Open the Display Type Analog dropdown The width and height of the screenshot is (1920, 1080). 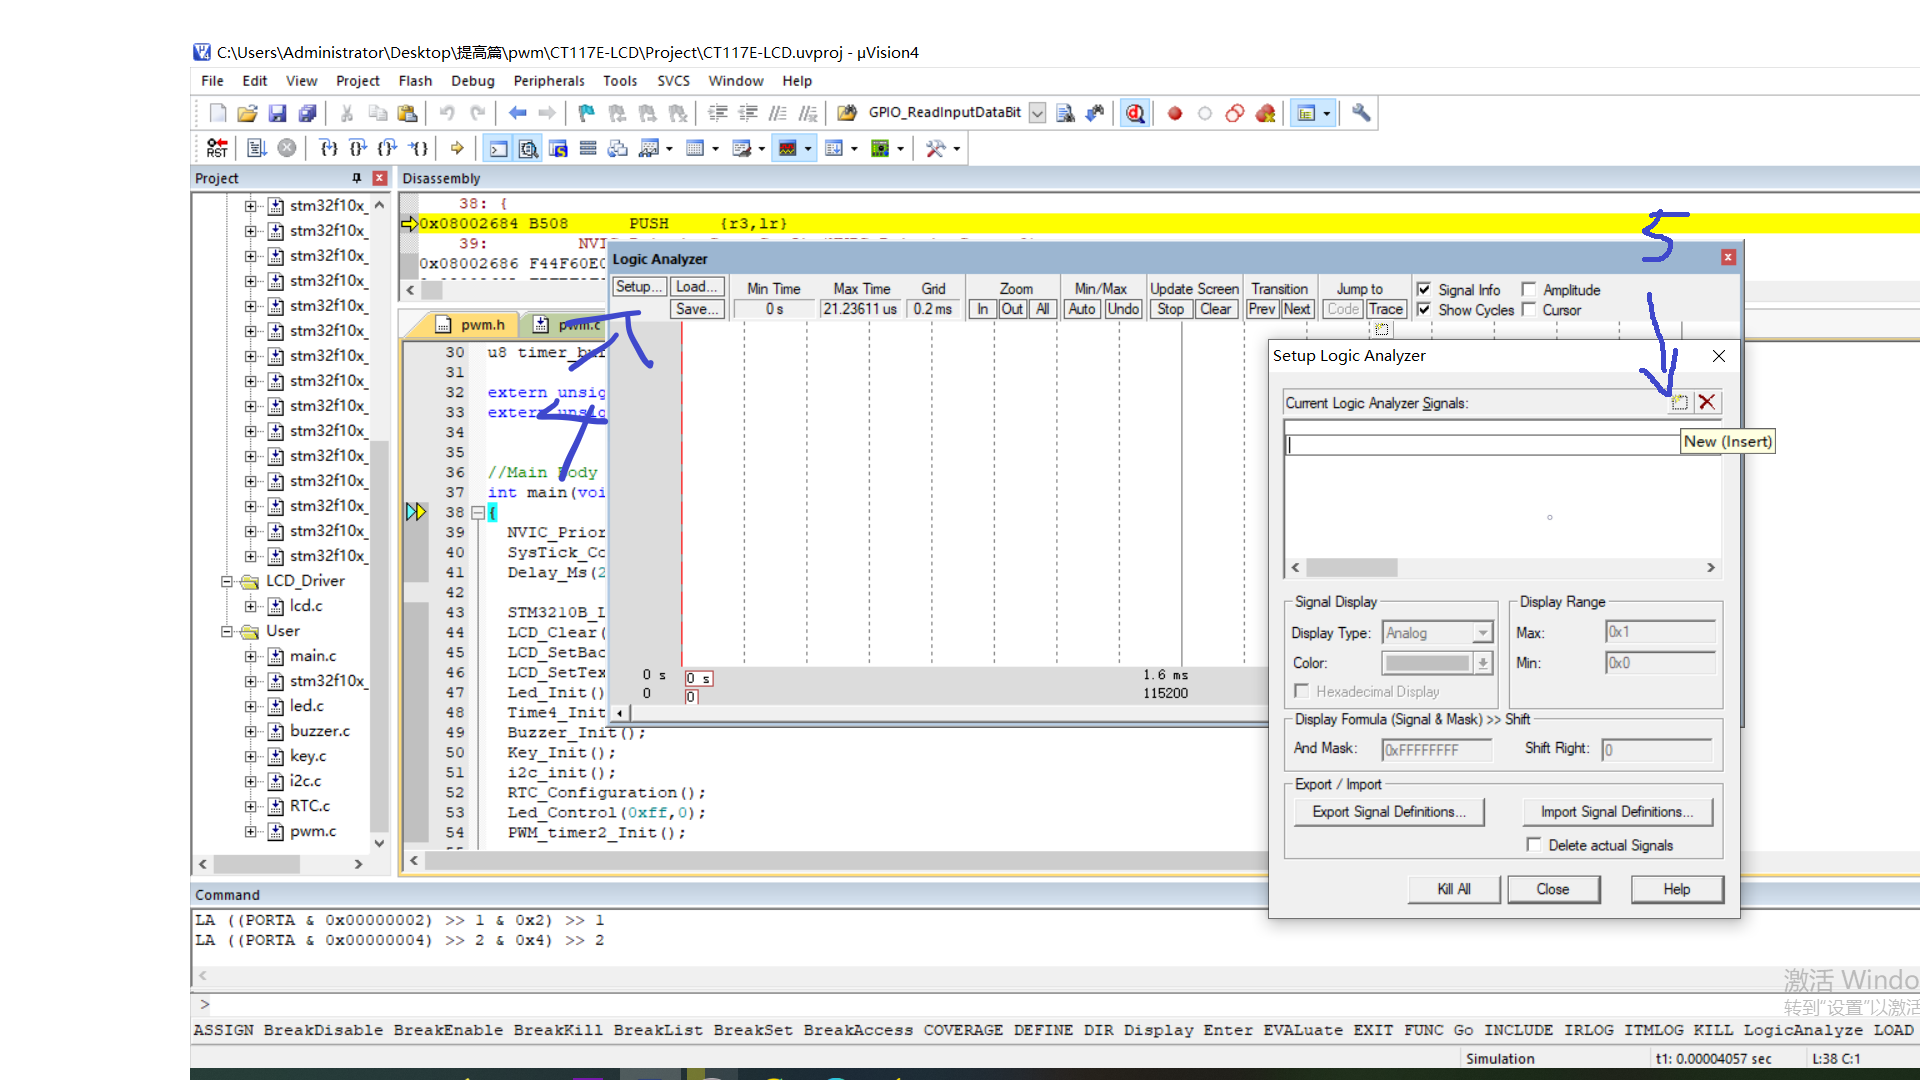click(1482, 633)
